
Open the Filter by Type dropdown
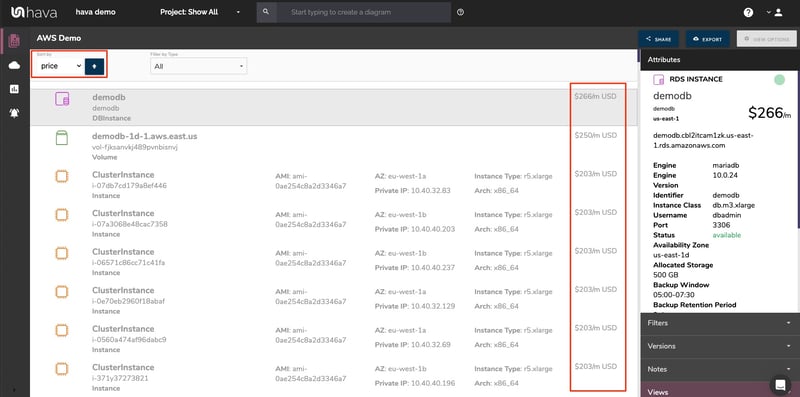point(198,66)
